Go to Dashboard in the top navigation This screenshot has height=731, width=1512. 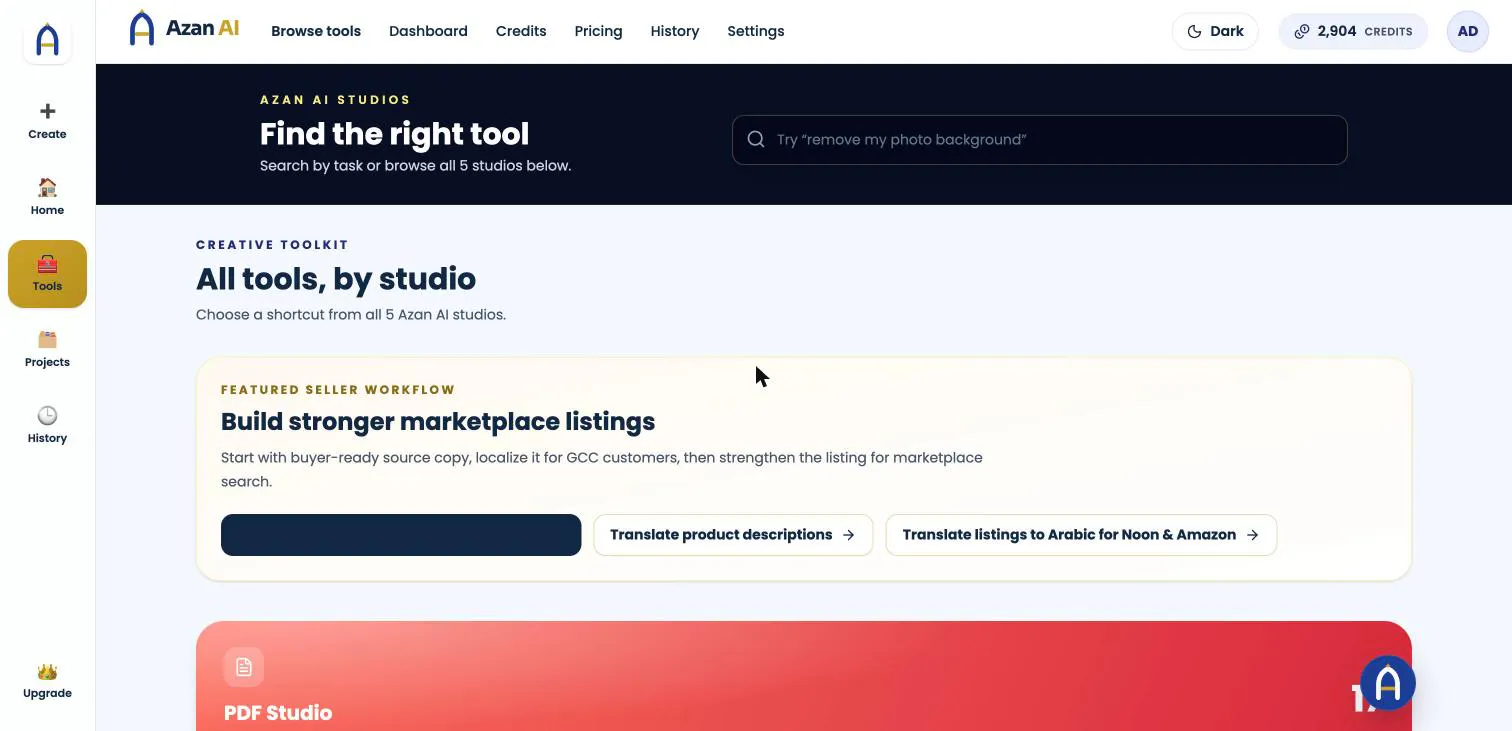pyautogui.click(x=428, y=31)
